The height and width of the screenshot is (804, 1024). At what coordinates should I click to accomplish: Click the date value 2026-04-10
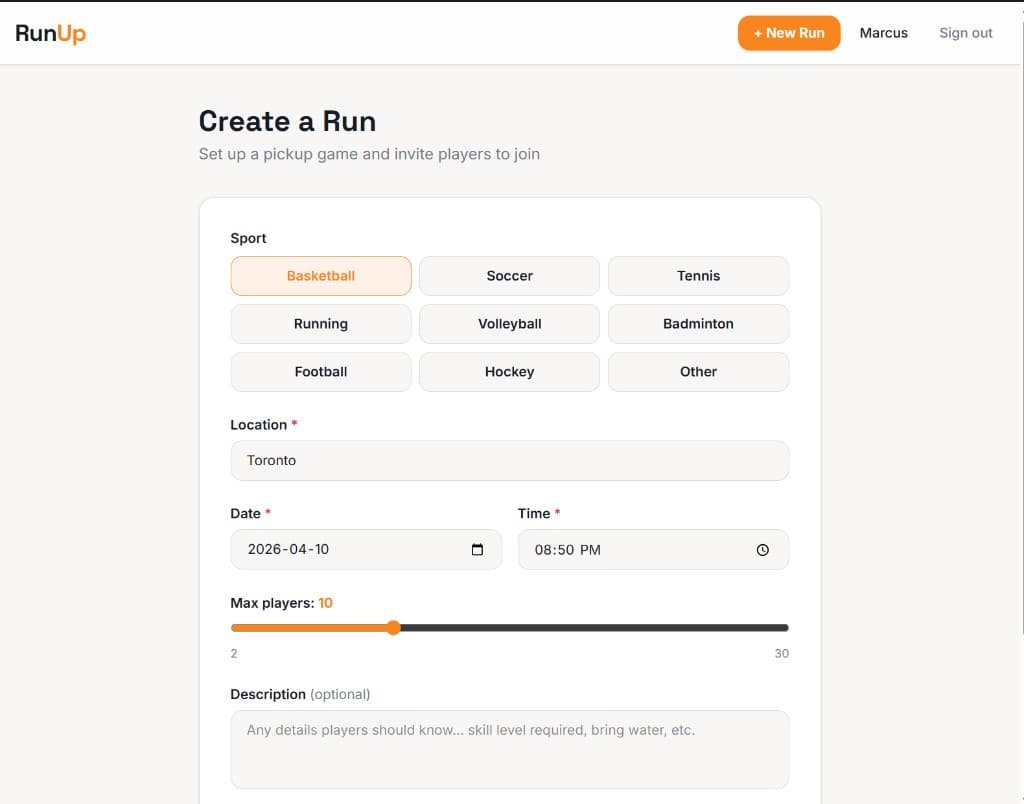(340, 549)
